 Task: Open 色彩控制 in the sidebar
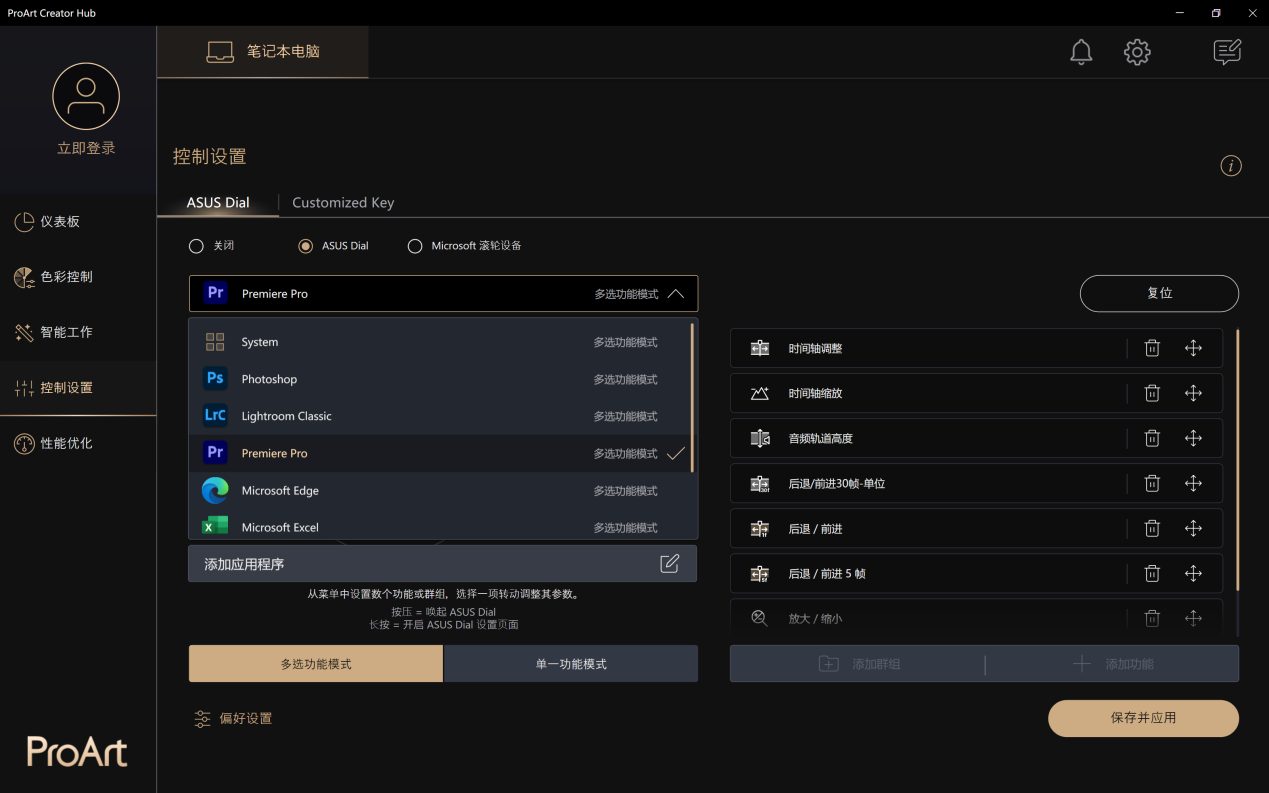click(x=67, y=277)
